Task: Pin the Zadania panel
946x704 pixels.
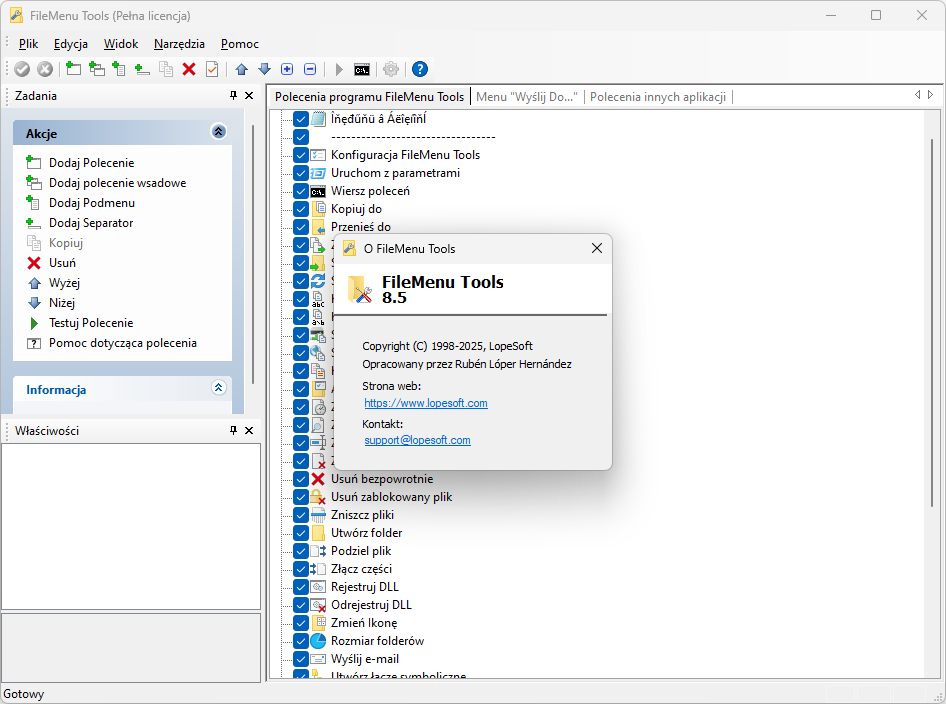Action: point(233,95)
